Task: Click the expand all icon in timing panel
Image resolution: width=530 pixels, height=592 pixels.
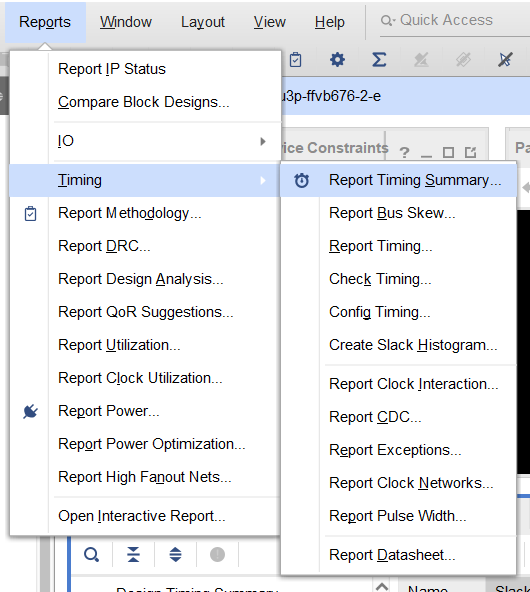Action: click(x=175, y=555)
